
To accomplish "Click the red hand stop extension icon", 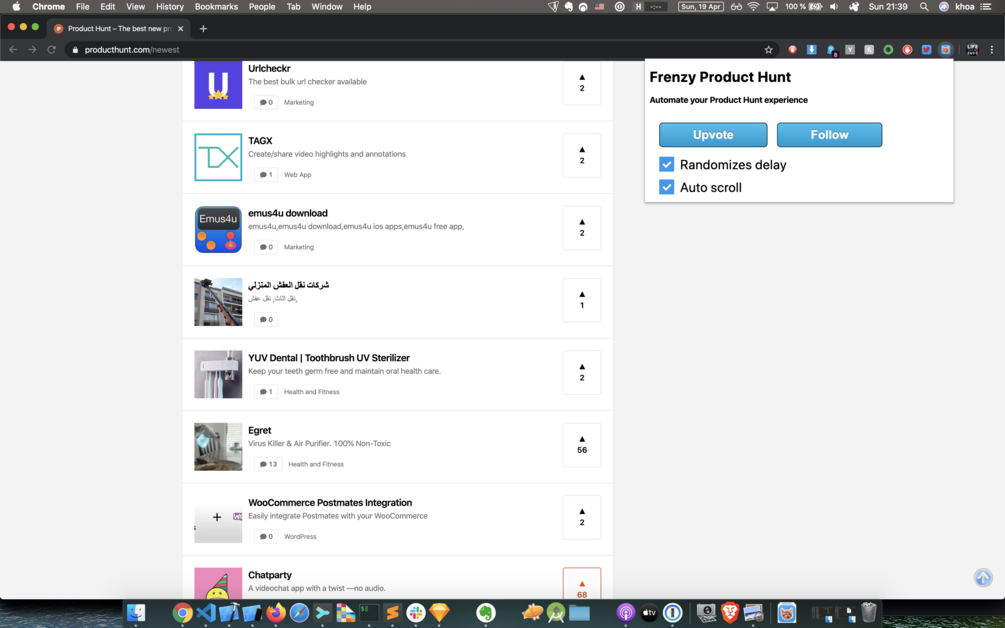I will 907,49.
